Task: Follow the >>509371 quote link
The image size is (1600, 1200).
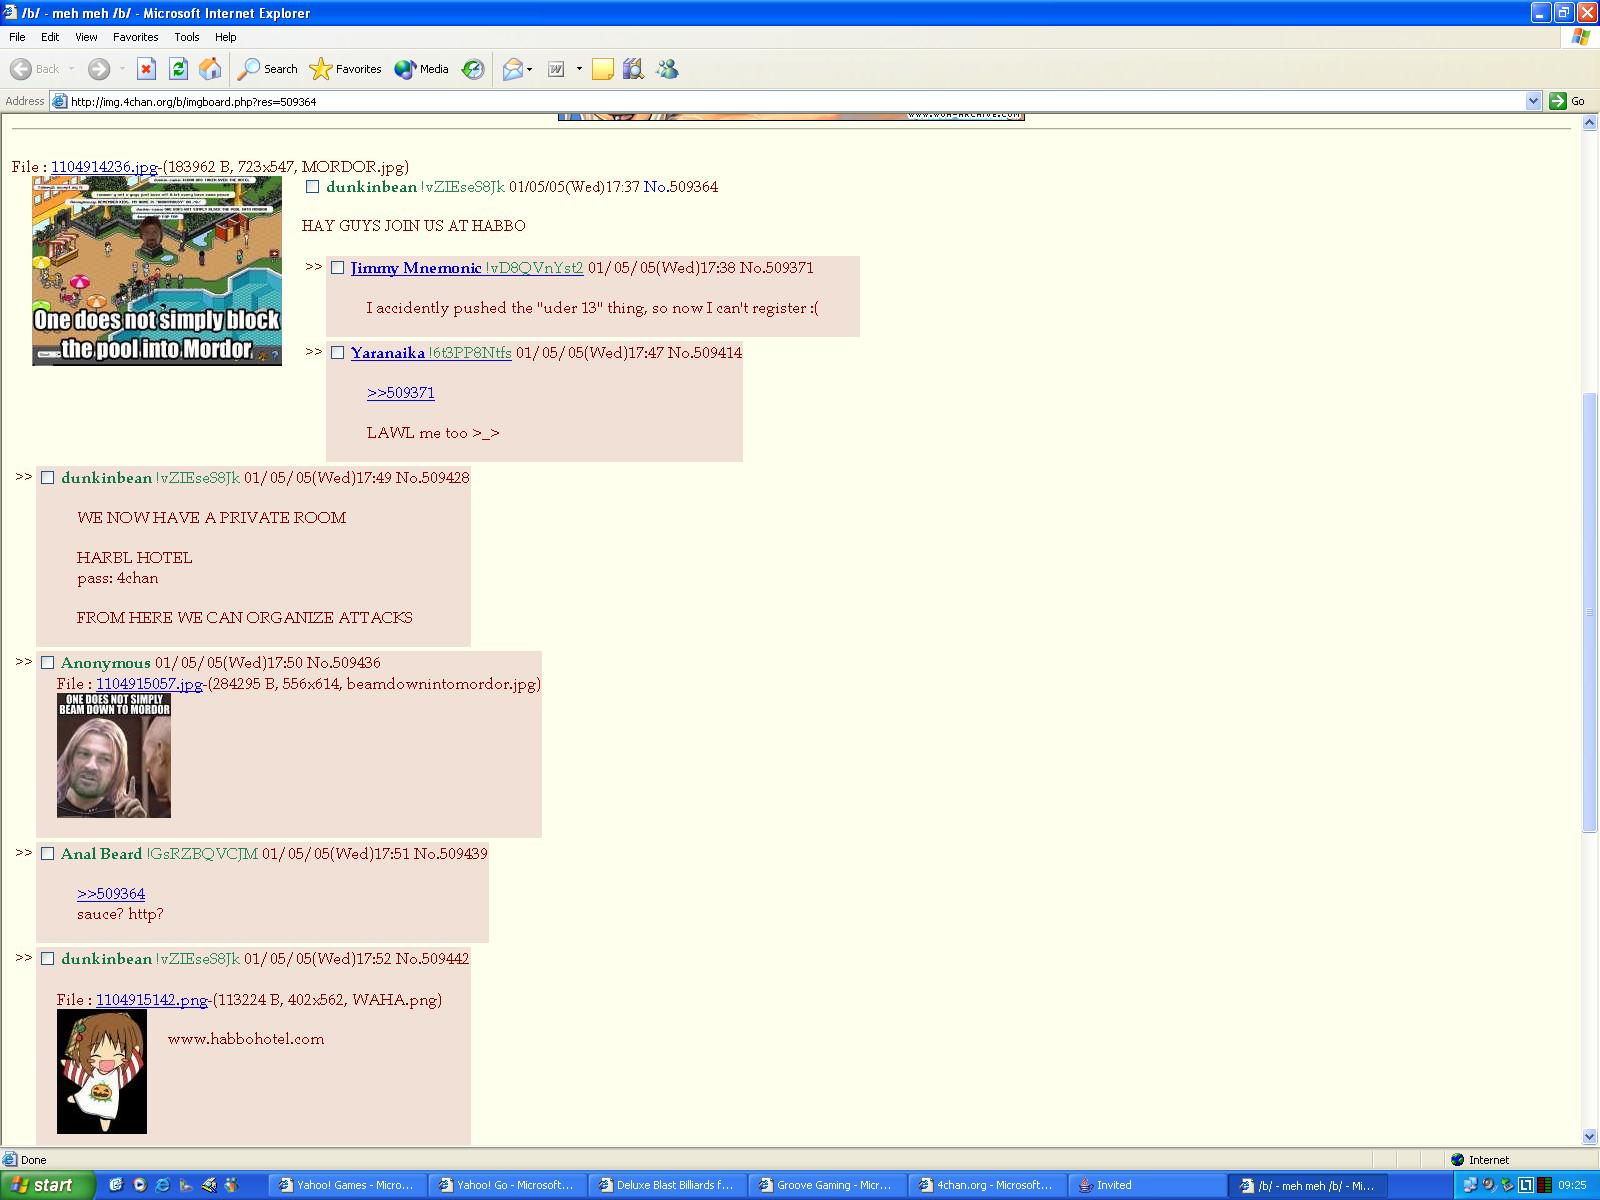Action: pos(401,393)
